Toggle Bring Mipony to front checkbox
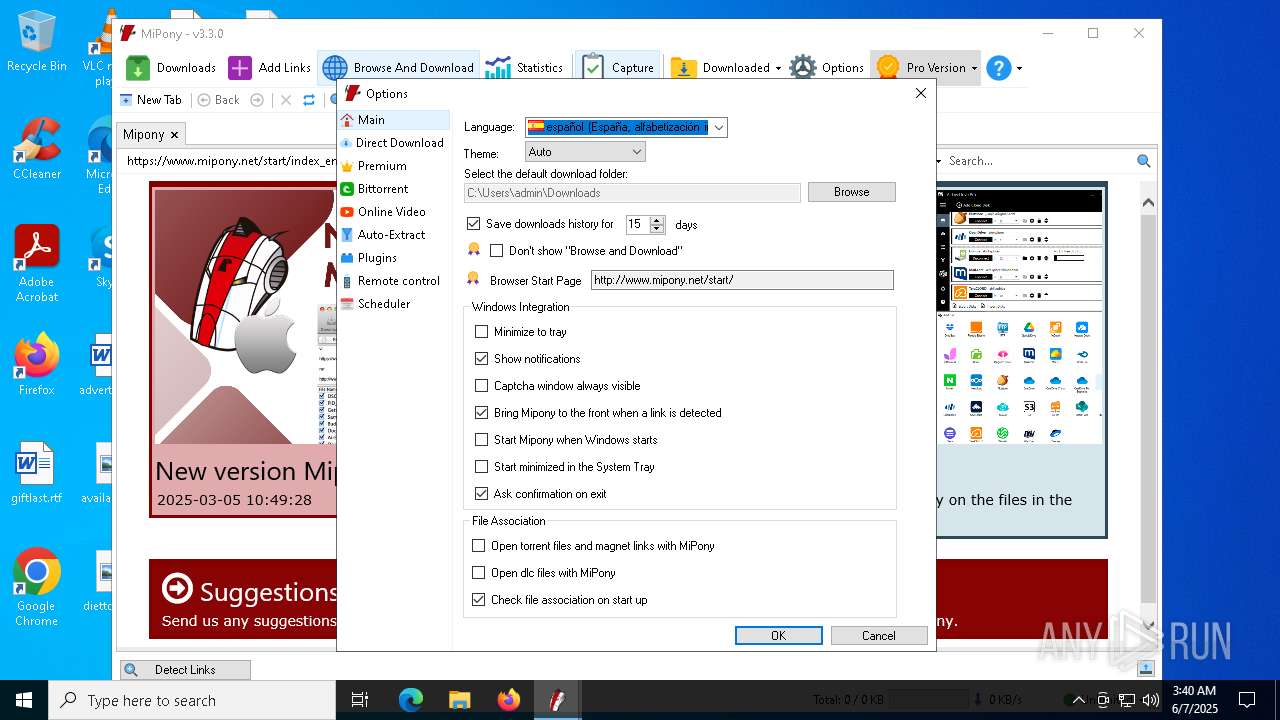The image size is (1280, 720). (x=482, y=413)
